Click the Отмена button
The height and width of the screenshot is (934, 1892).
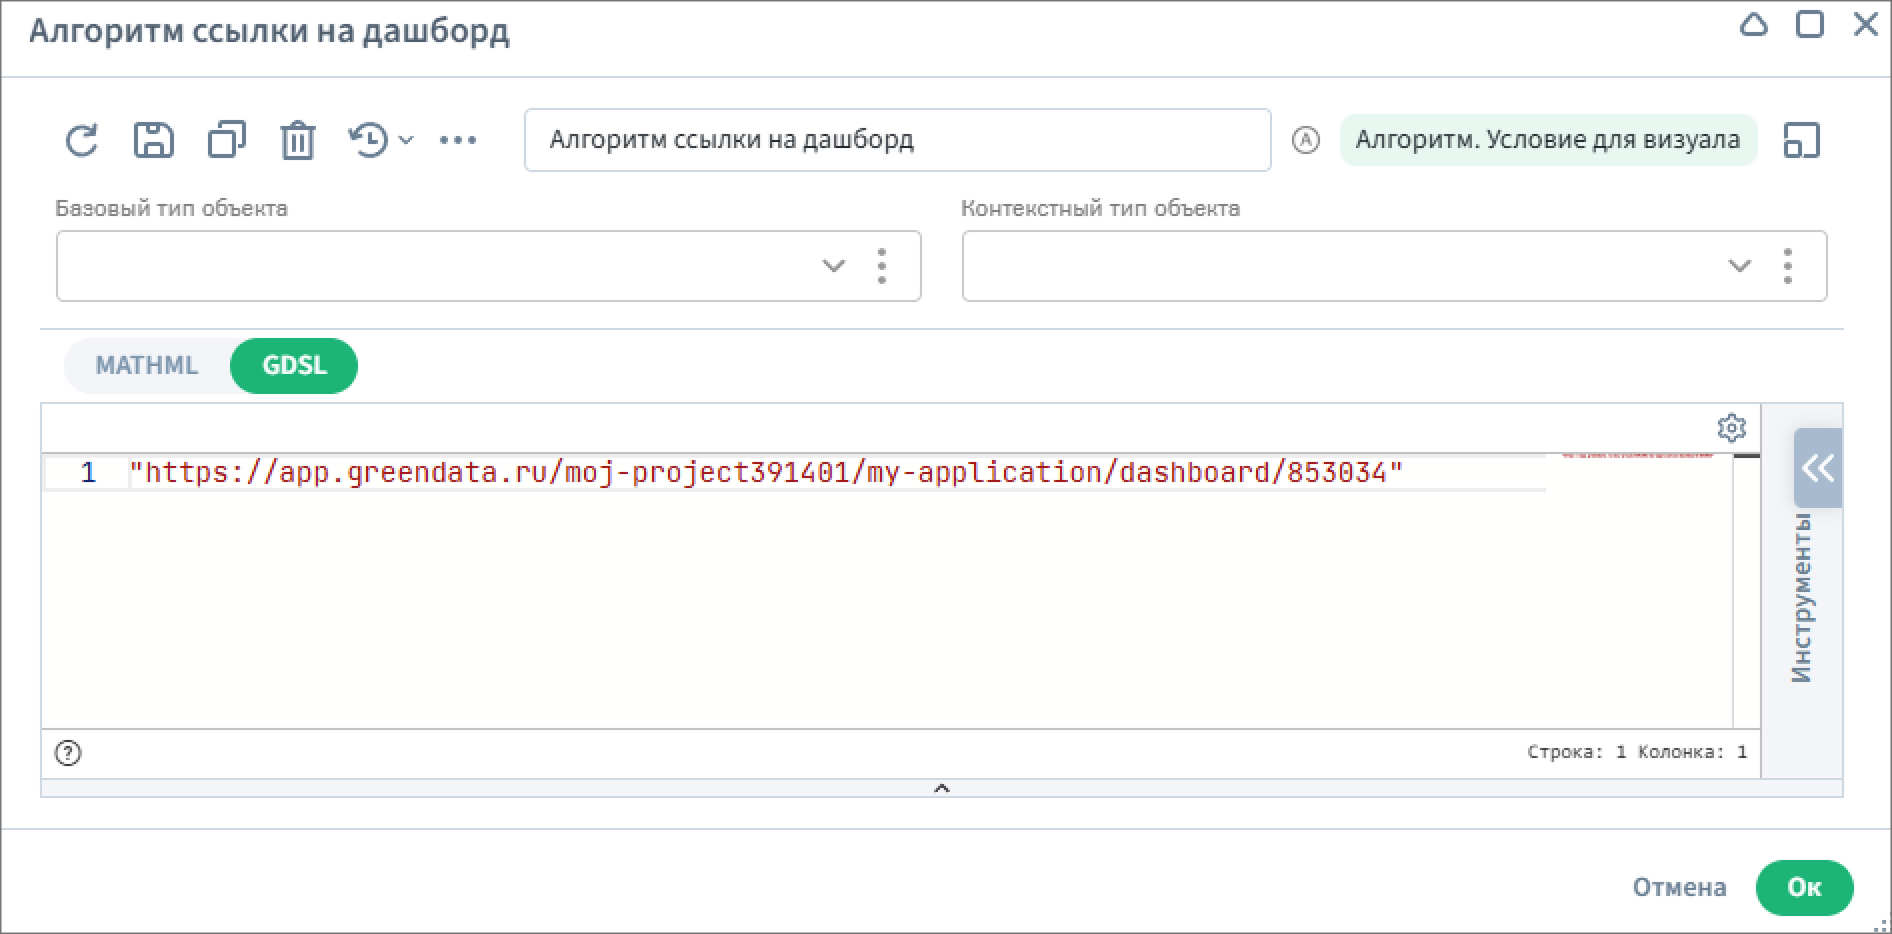tap(1679, 887)
